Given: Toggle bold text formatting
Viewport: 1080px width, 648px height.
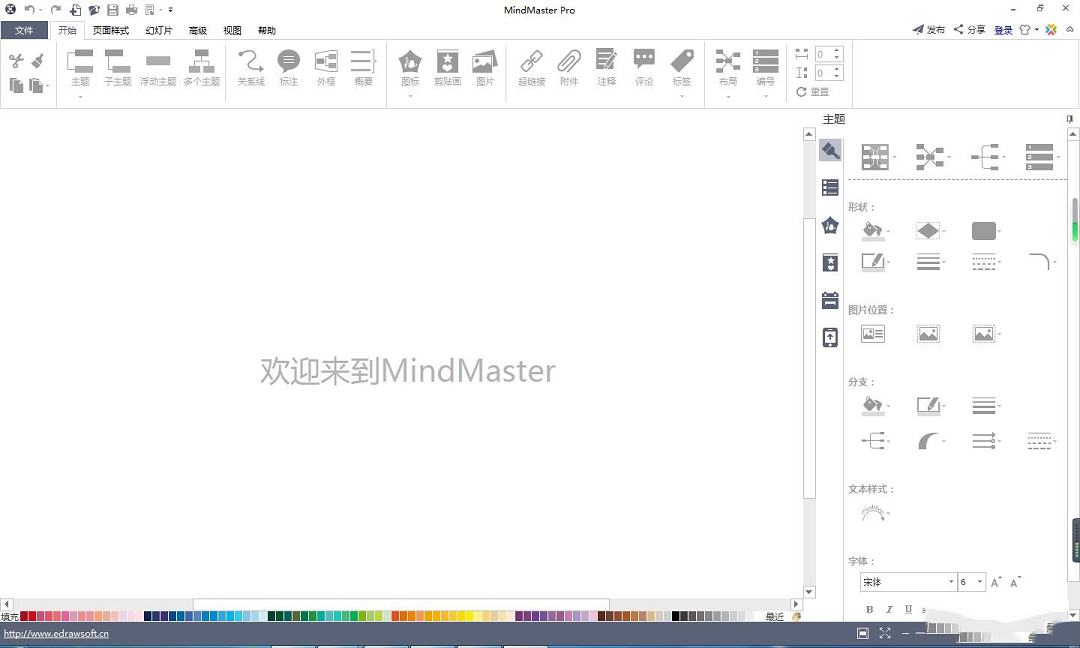Looking at the screenshot, I should [869, 609].
